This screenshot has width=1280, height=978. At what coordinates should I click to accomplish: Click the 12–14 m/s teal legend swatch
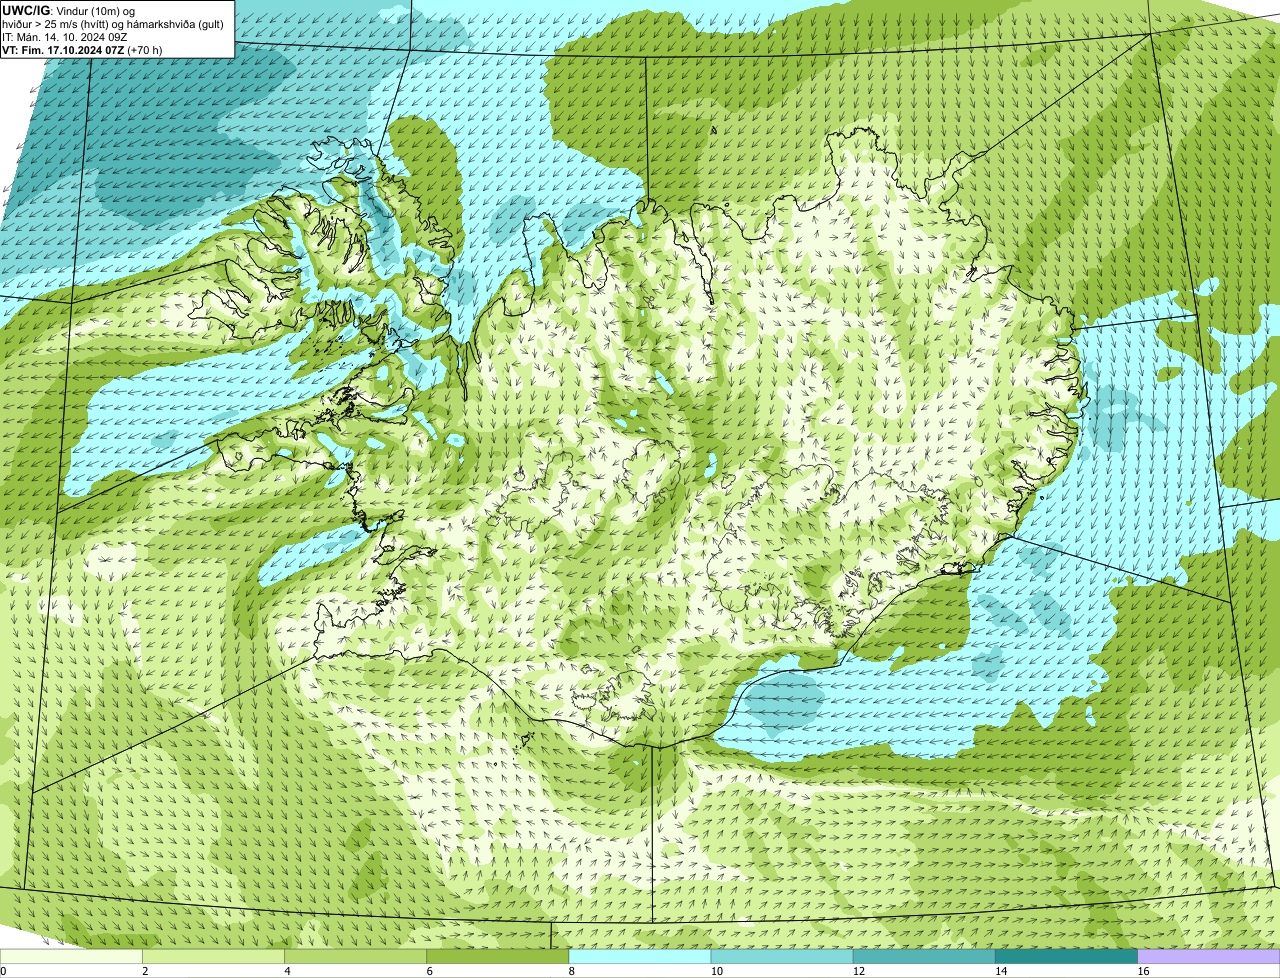924,956
